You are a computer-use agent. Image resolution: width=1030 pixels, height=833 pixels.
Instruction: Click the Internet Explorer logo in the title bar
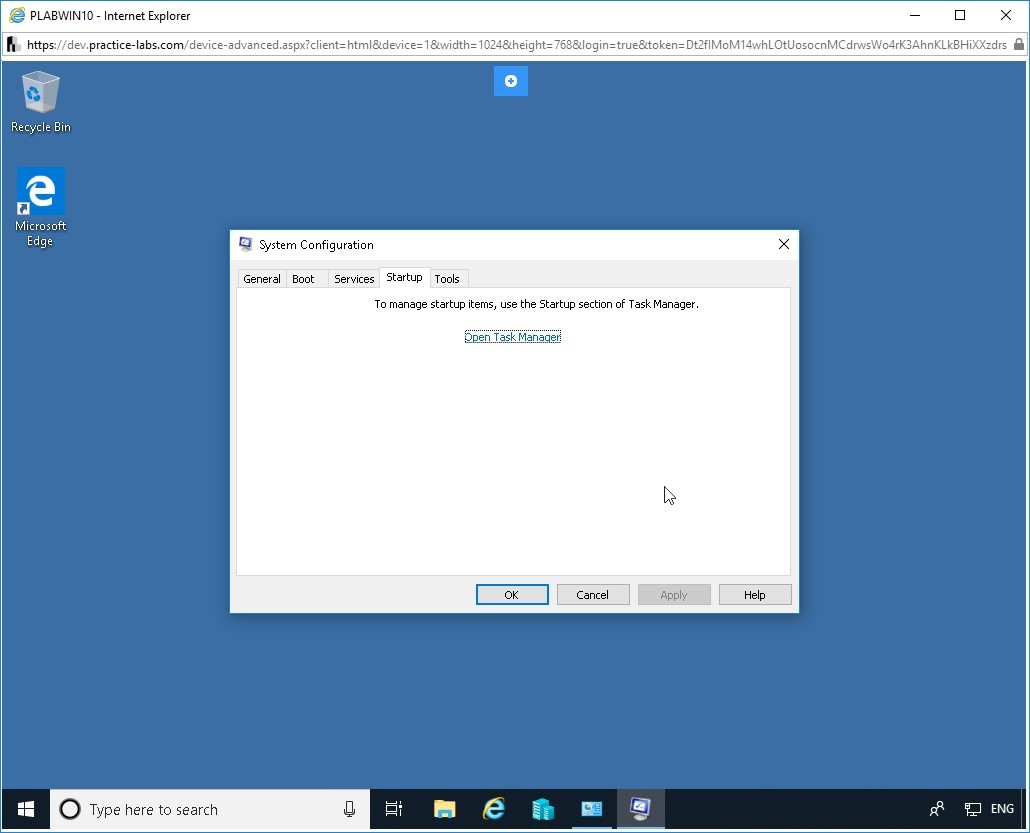(17, 15)
